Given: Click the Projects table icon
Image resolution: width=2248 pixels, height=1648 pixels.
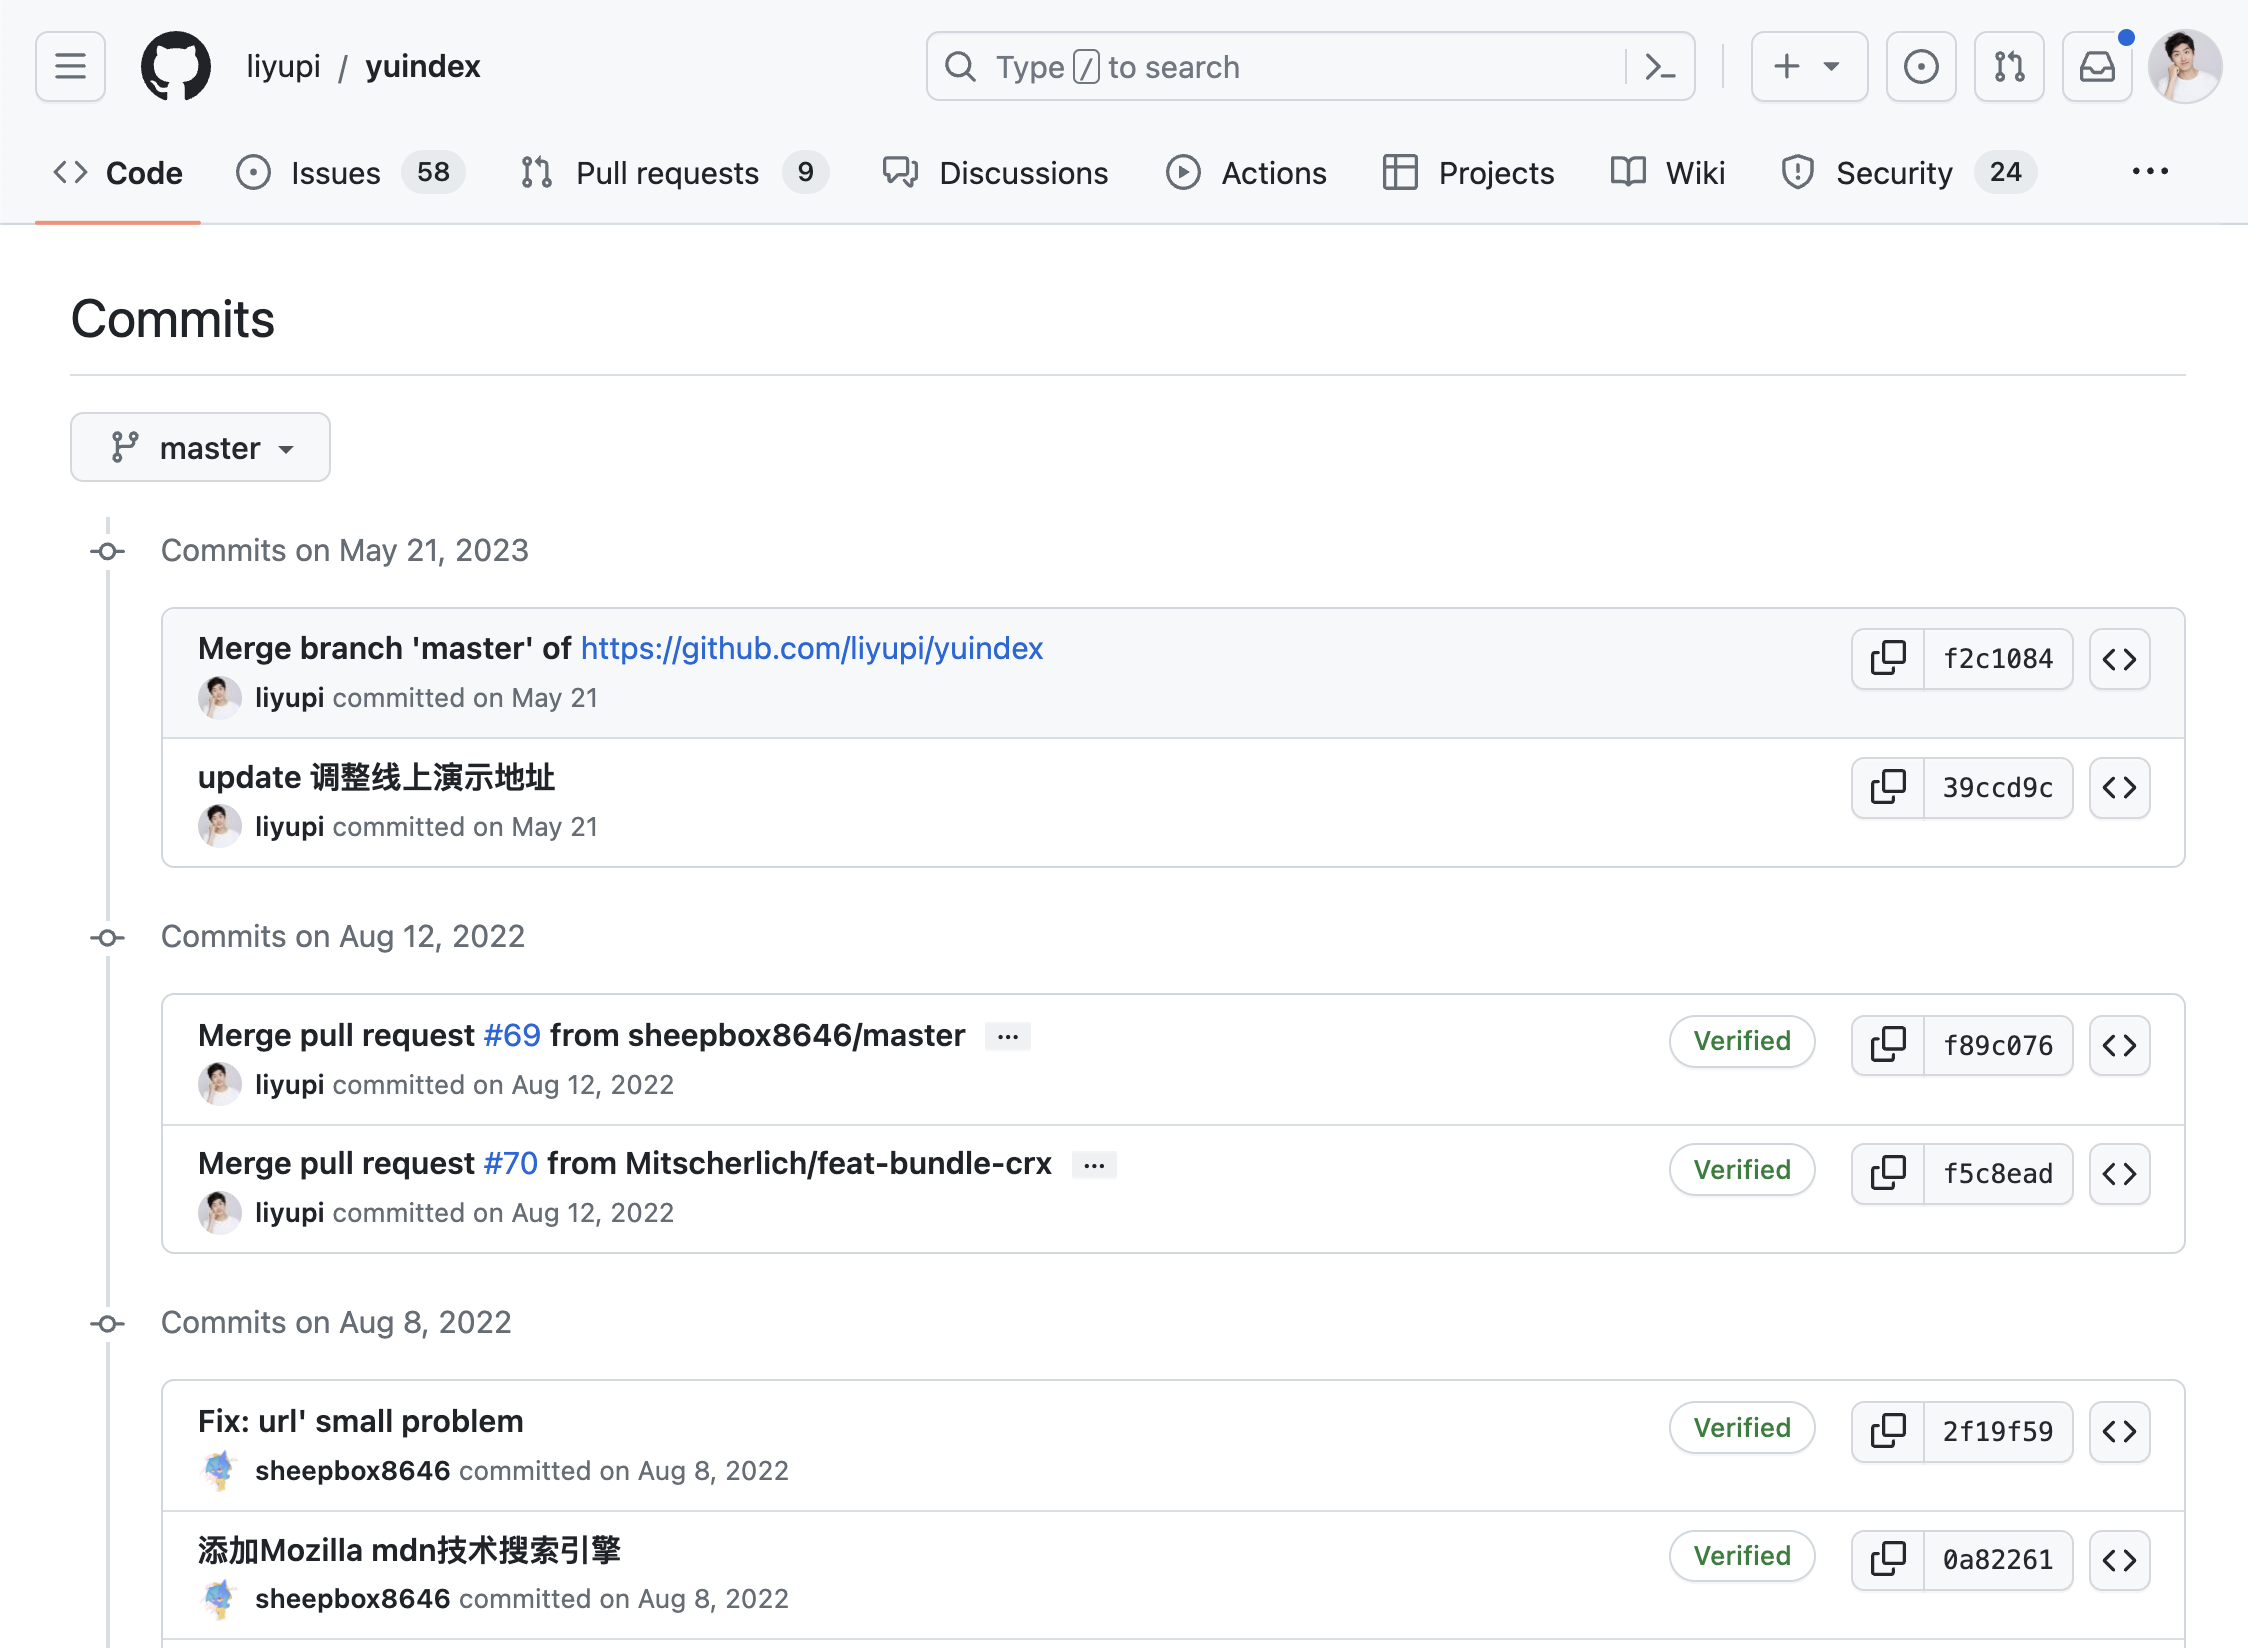Looking at the screenshot, I should coord(1398,171).
